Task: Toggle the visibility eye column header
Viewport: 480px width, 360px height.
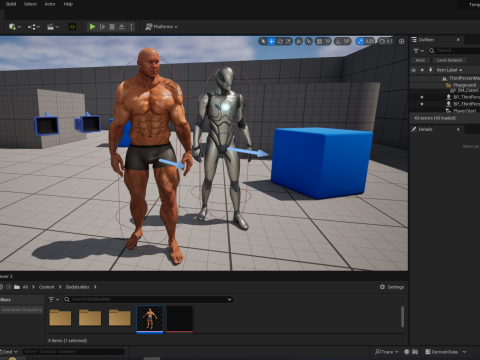Action: coord(414,70)
